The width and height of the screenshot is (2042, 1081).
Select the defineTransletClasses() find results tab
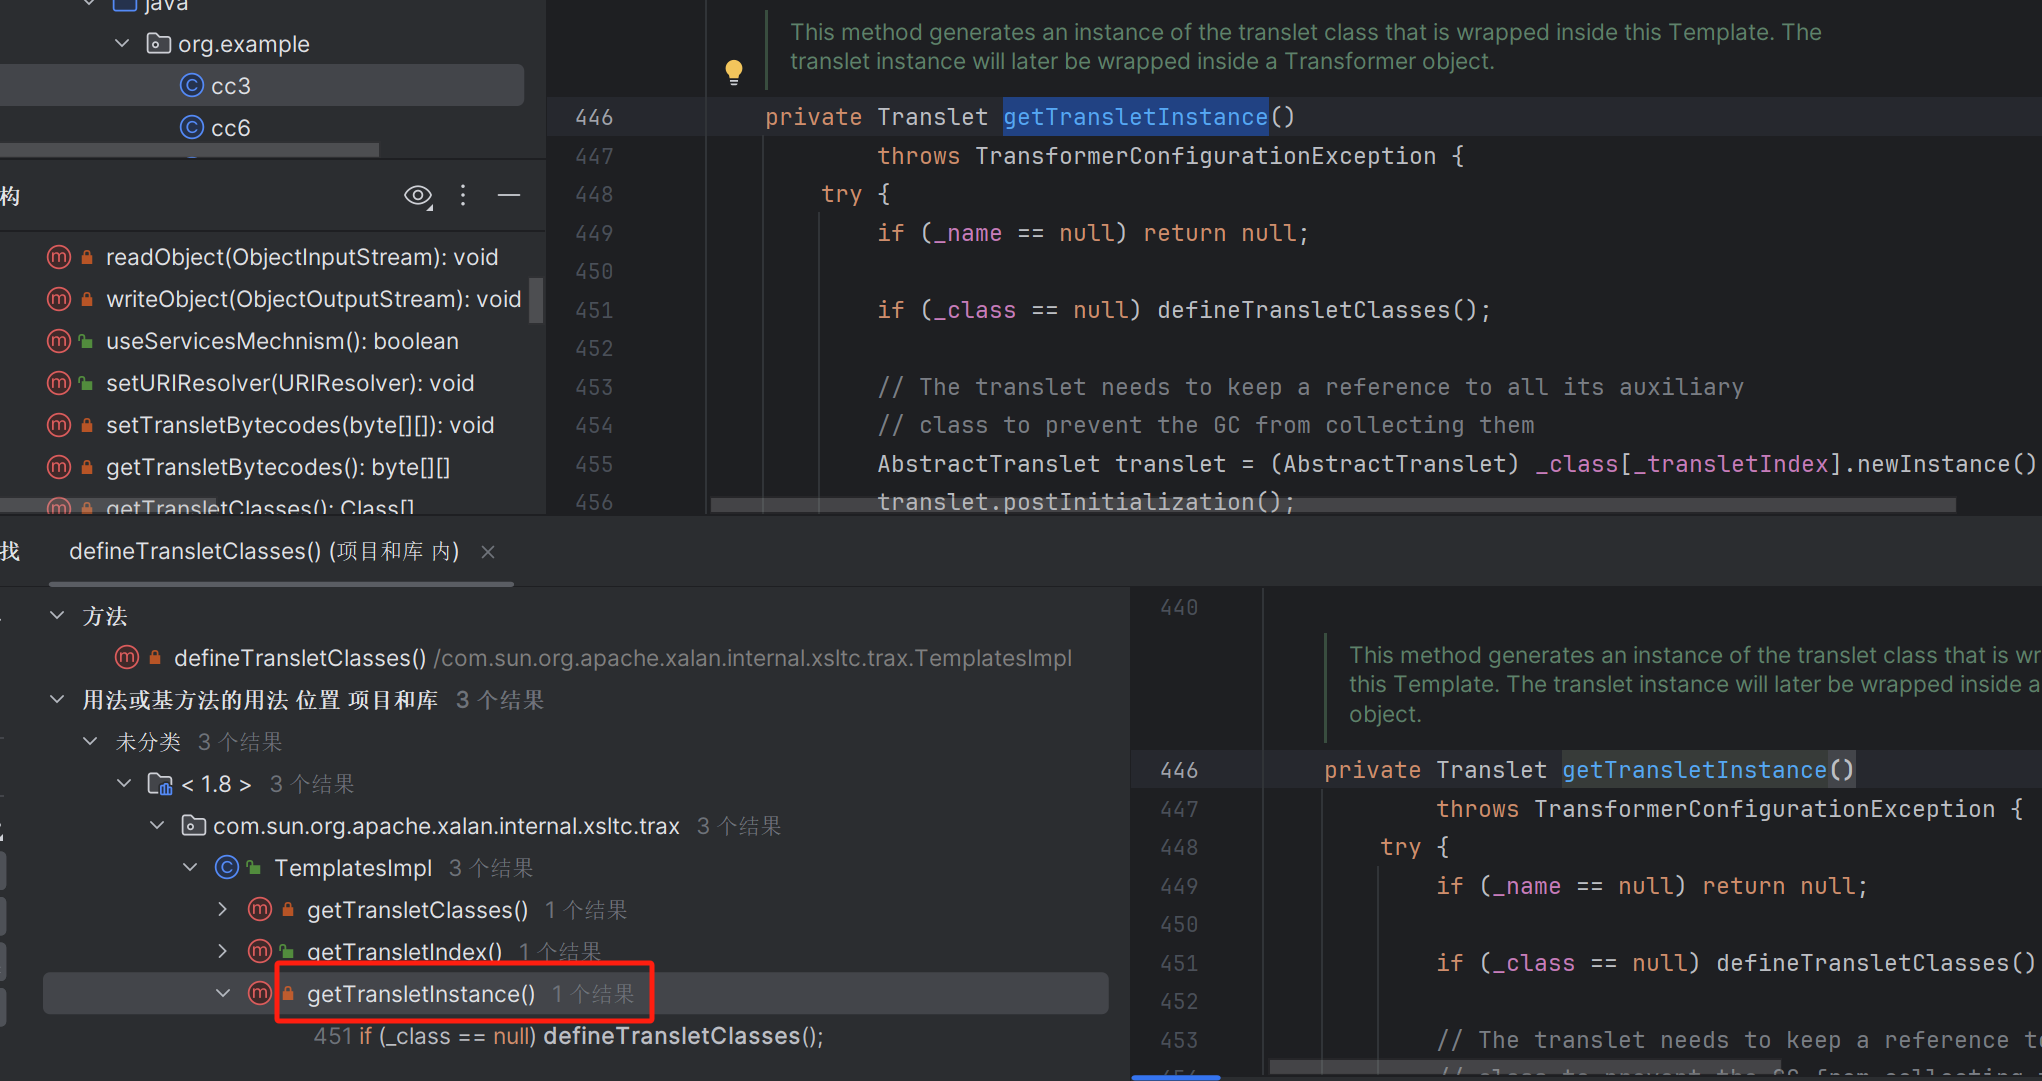[264, 552]
